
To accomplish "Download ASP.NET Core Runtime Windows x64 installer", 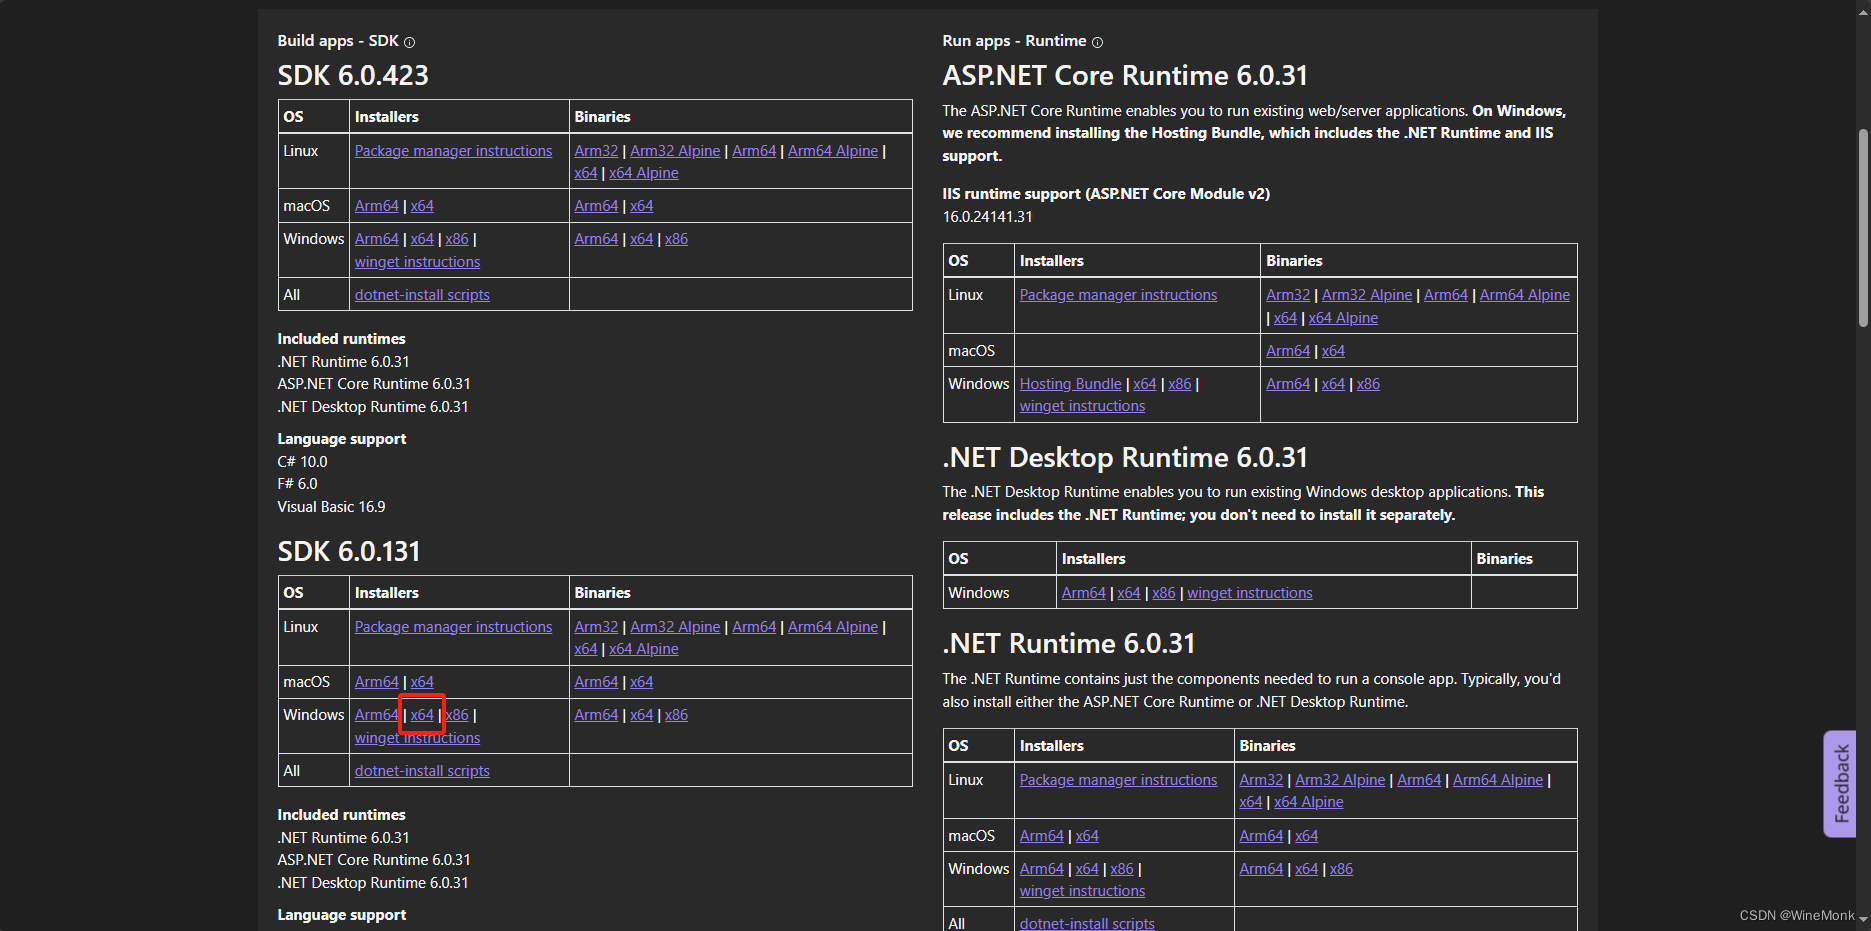I will click(x=1145, y=384).
